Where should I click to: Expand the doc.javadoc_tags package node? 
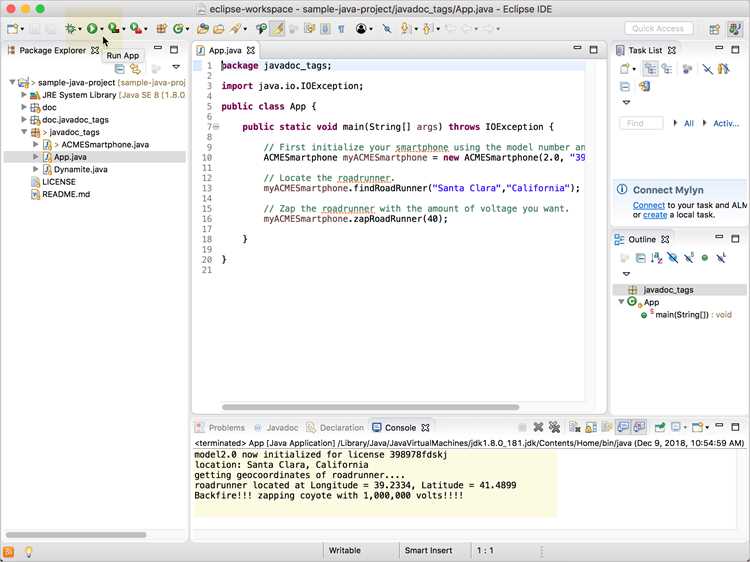click(x=23, y=120)
